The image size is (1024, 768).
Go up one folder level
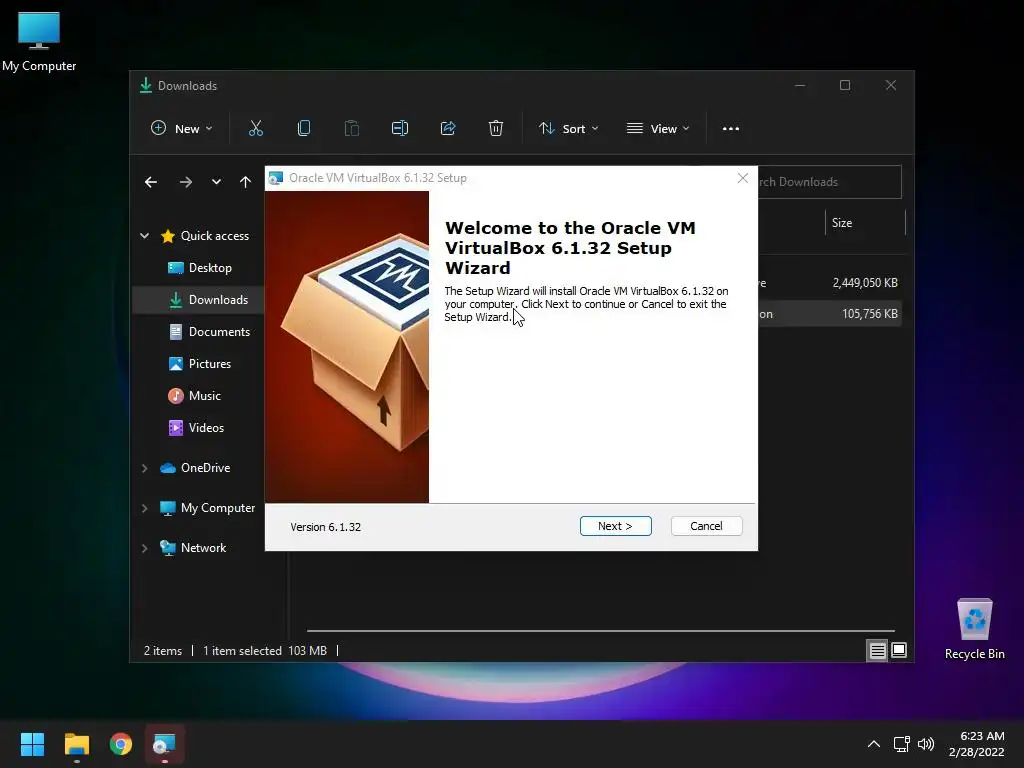point(246,182)
